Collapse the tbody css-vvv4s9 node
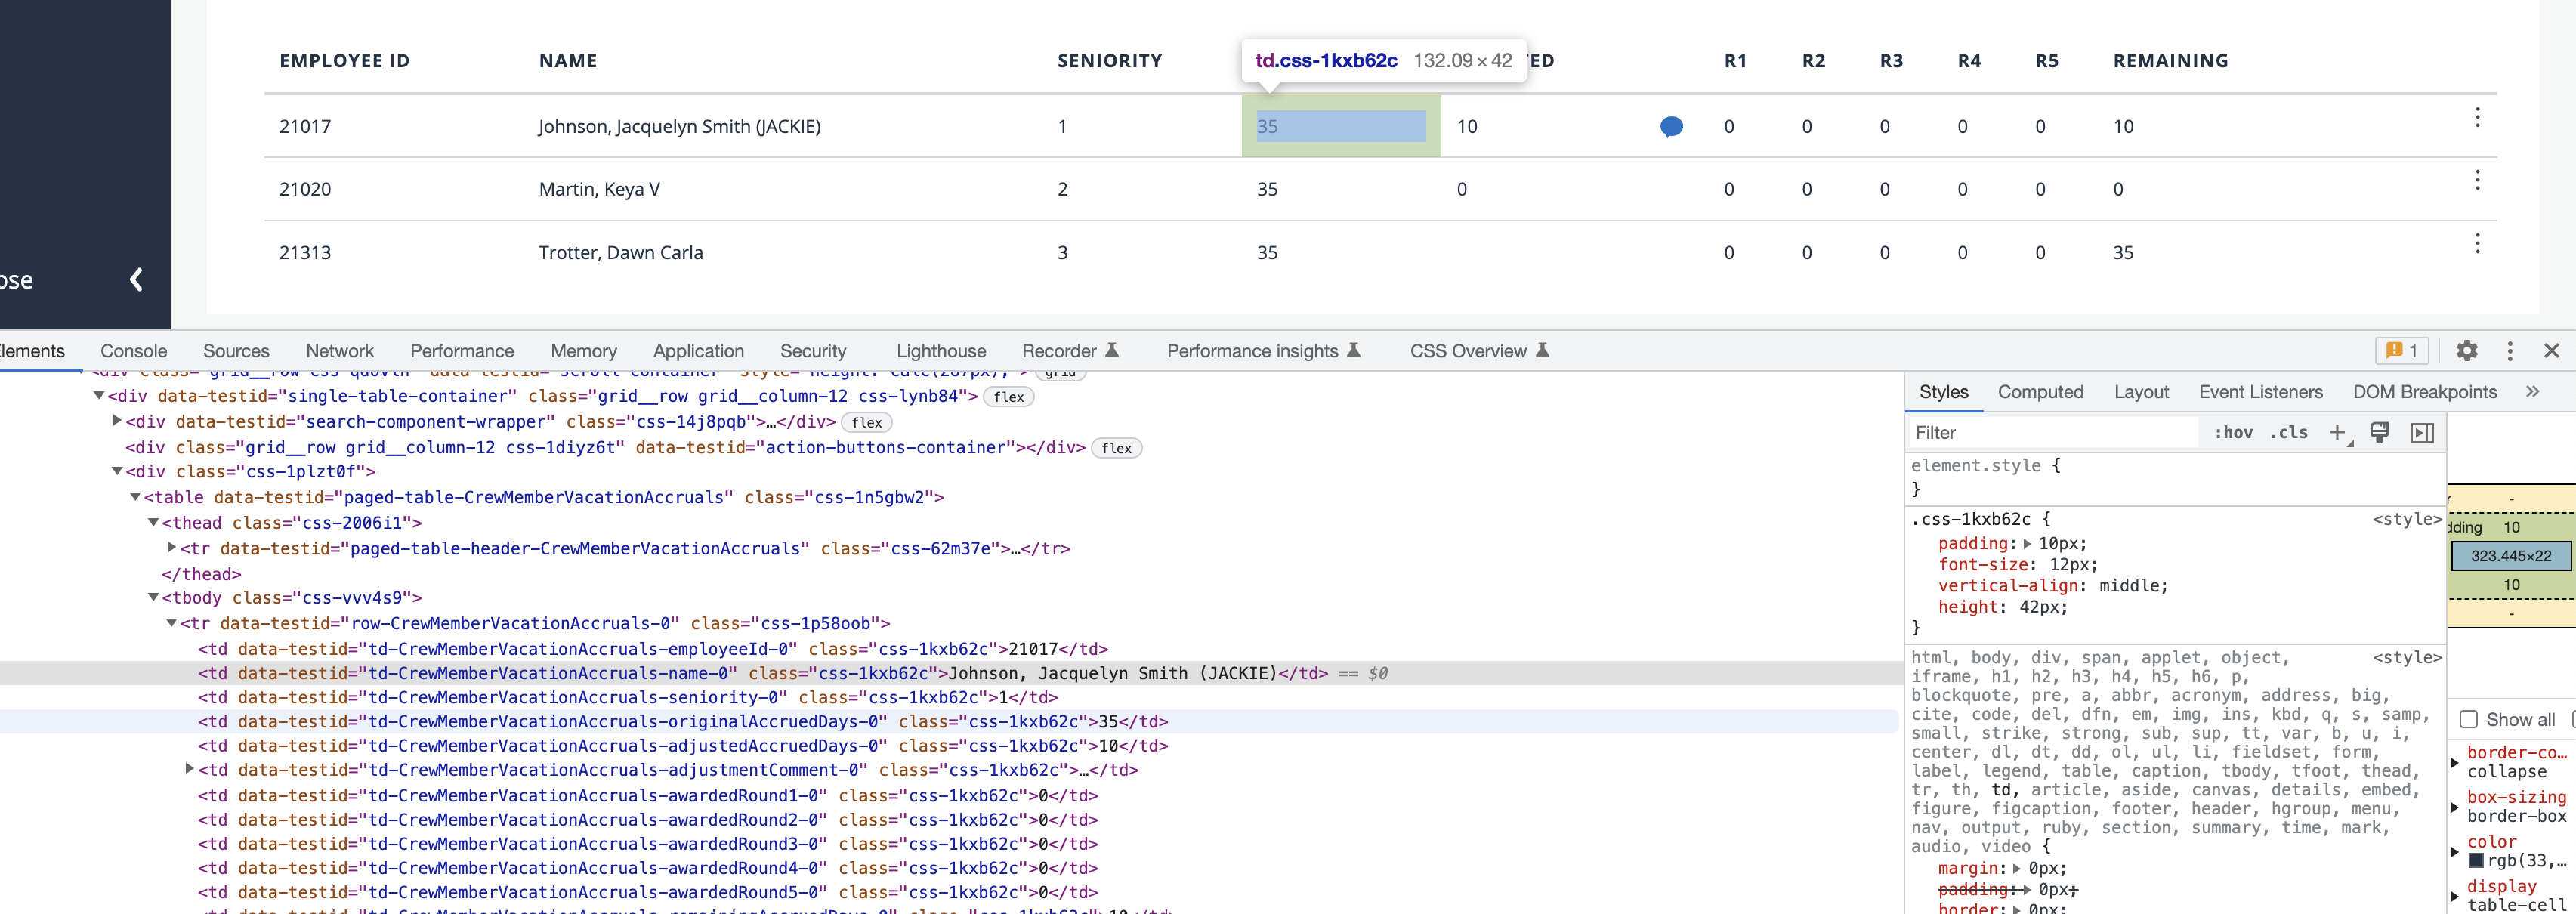The image size is (2576, 914). pyautogui.click(x=153, y=597)
